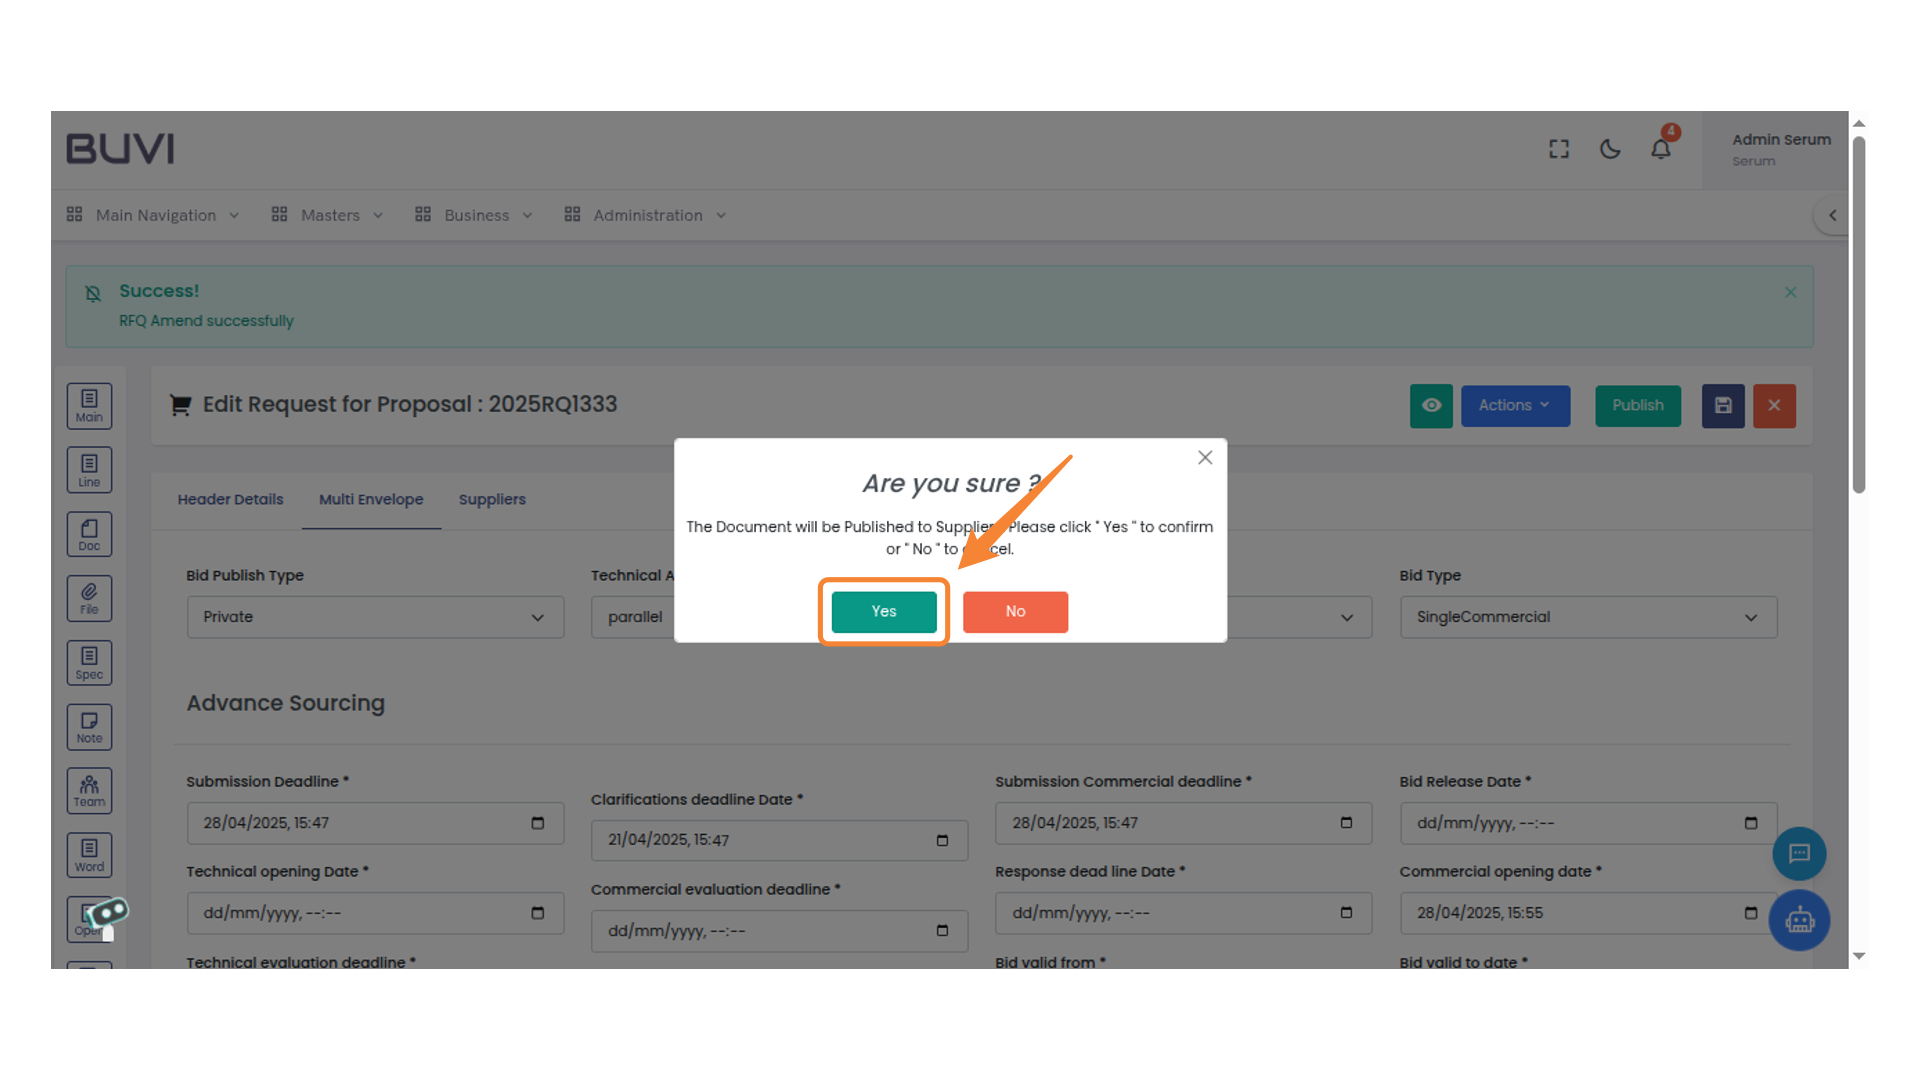Cancel the dialog by clicking No
The image size is (1920, 1080).
1015,611
